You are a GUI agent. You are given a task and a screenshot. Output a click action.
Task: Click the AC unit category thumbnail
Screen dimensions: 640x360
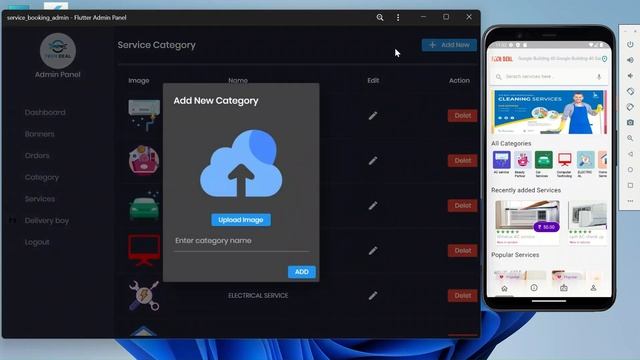(x=144, y=115)
